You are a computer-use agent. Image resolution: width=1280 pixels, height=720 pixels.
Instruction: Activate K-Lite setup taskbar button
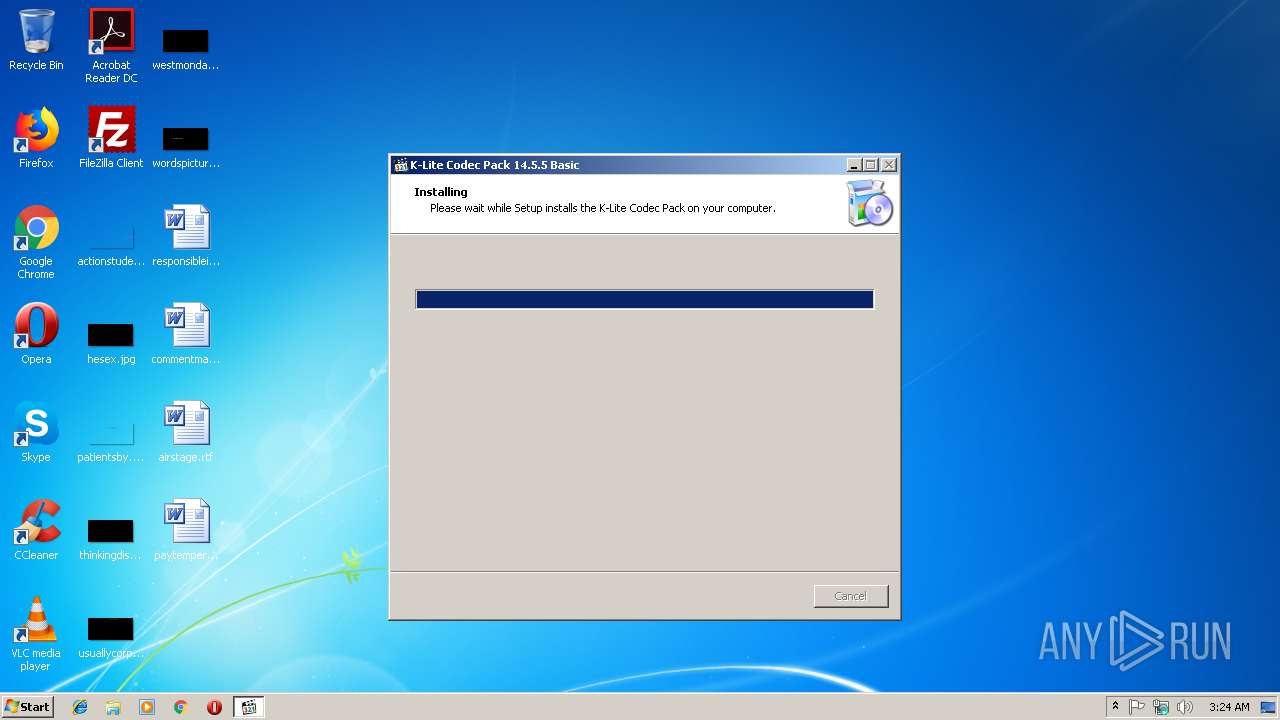coord(249,707)
